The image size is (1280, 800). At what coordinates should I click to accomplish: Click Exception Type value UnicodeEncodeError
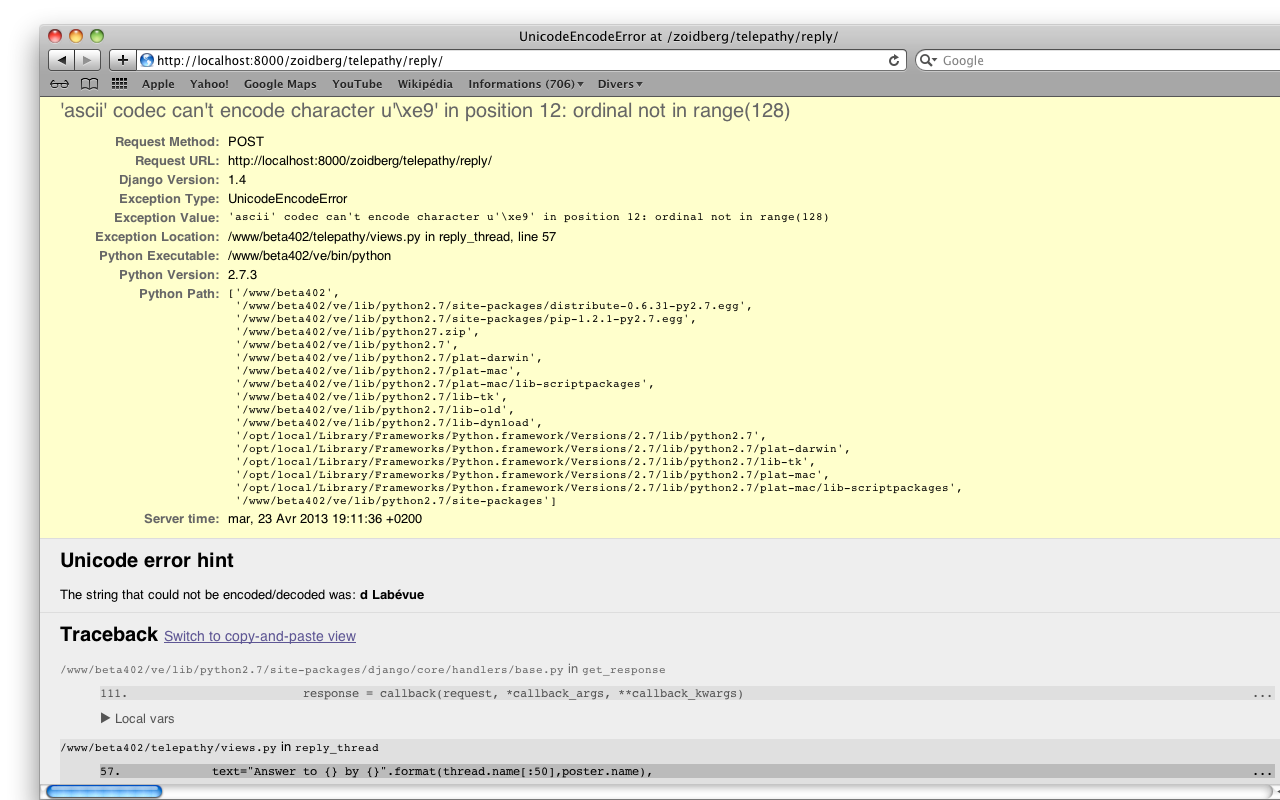(288, 199)
